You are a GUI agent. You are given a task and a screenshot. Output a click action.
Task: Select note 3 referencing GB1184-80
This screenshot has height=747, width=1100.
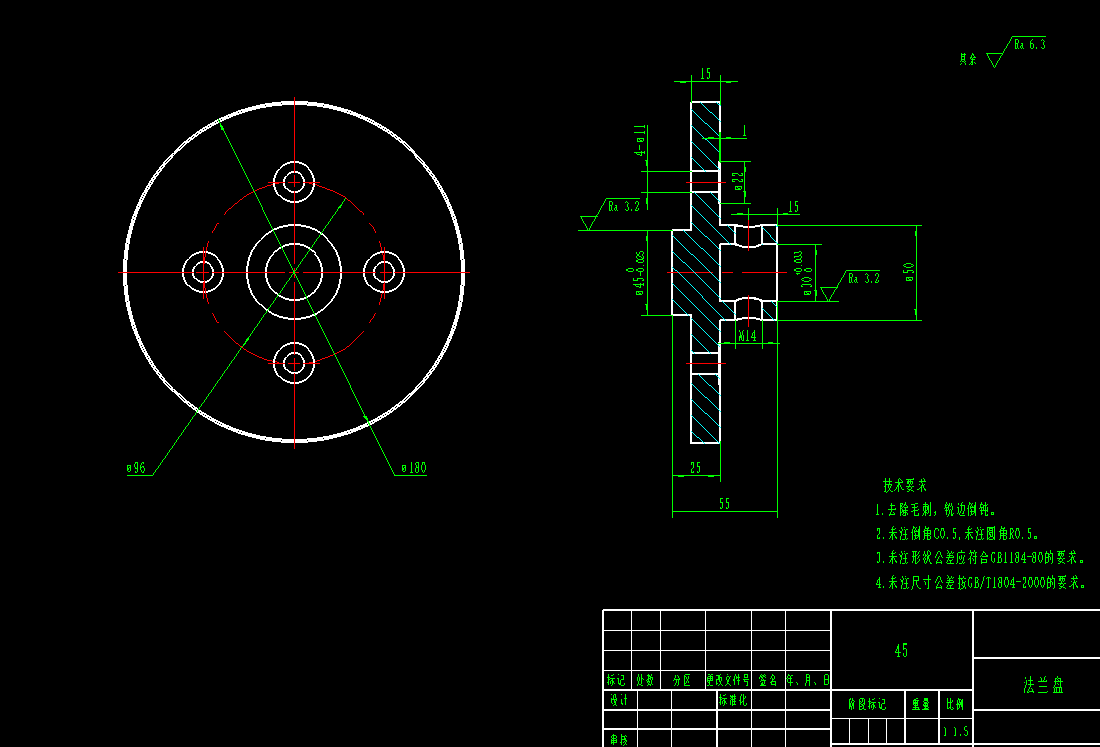click(x=981, y=558)
